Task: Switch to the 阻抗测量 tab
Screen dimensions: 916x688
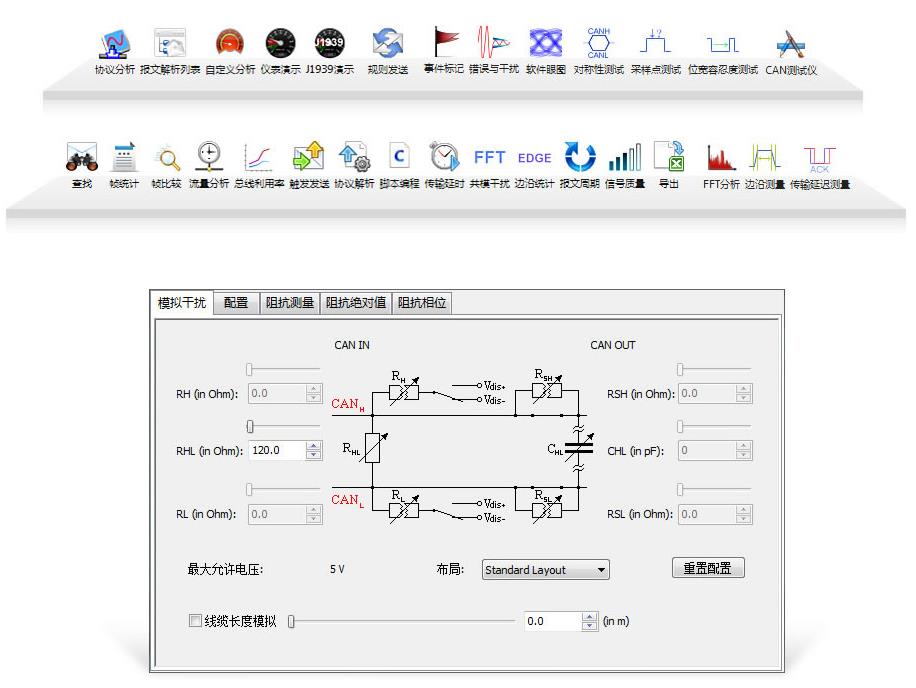Action: [289, 303]
